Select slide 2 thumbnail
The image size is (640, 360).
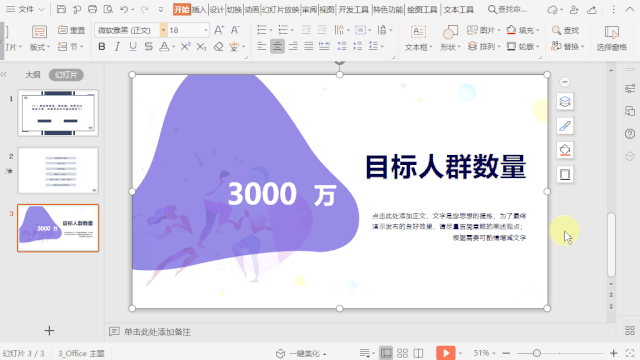click(58, 171)
